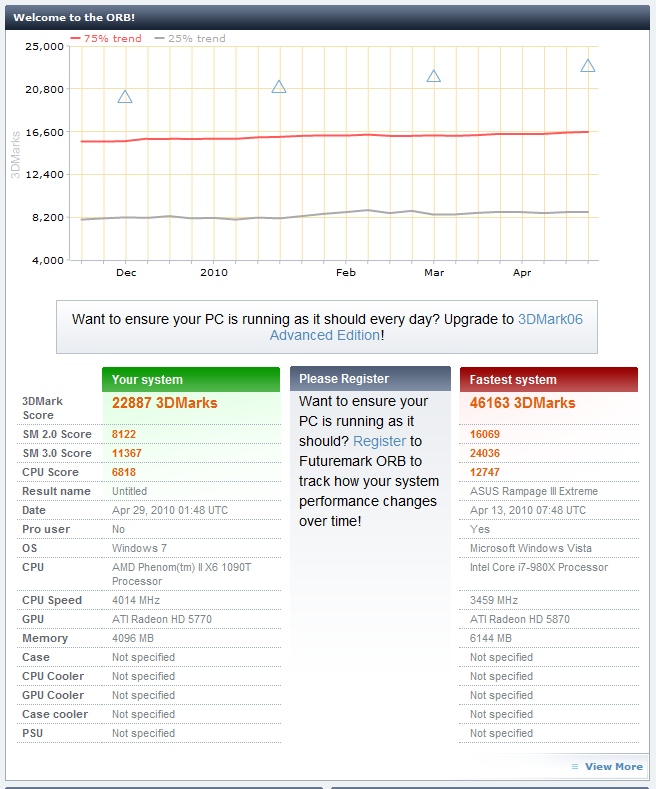Select the Fastest system header

(x=549, y=379)
